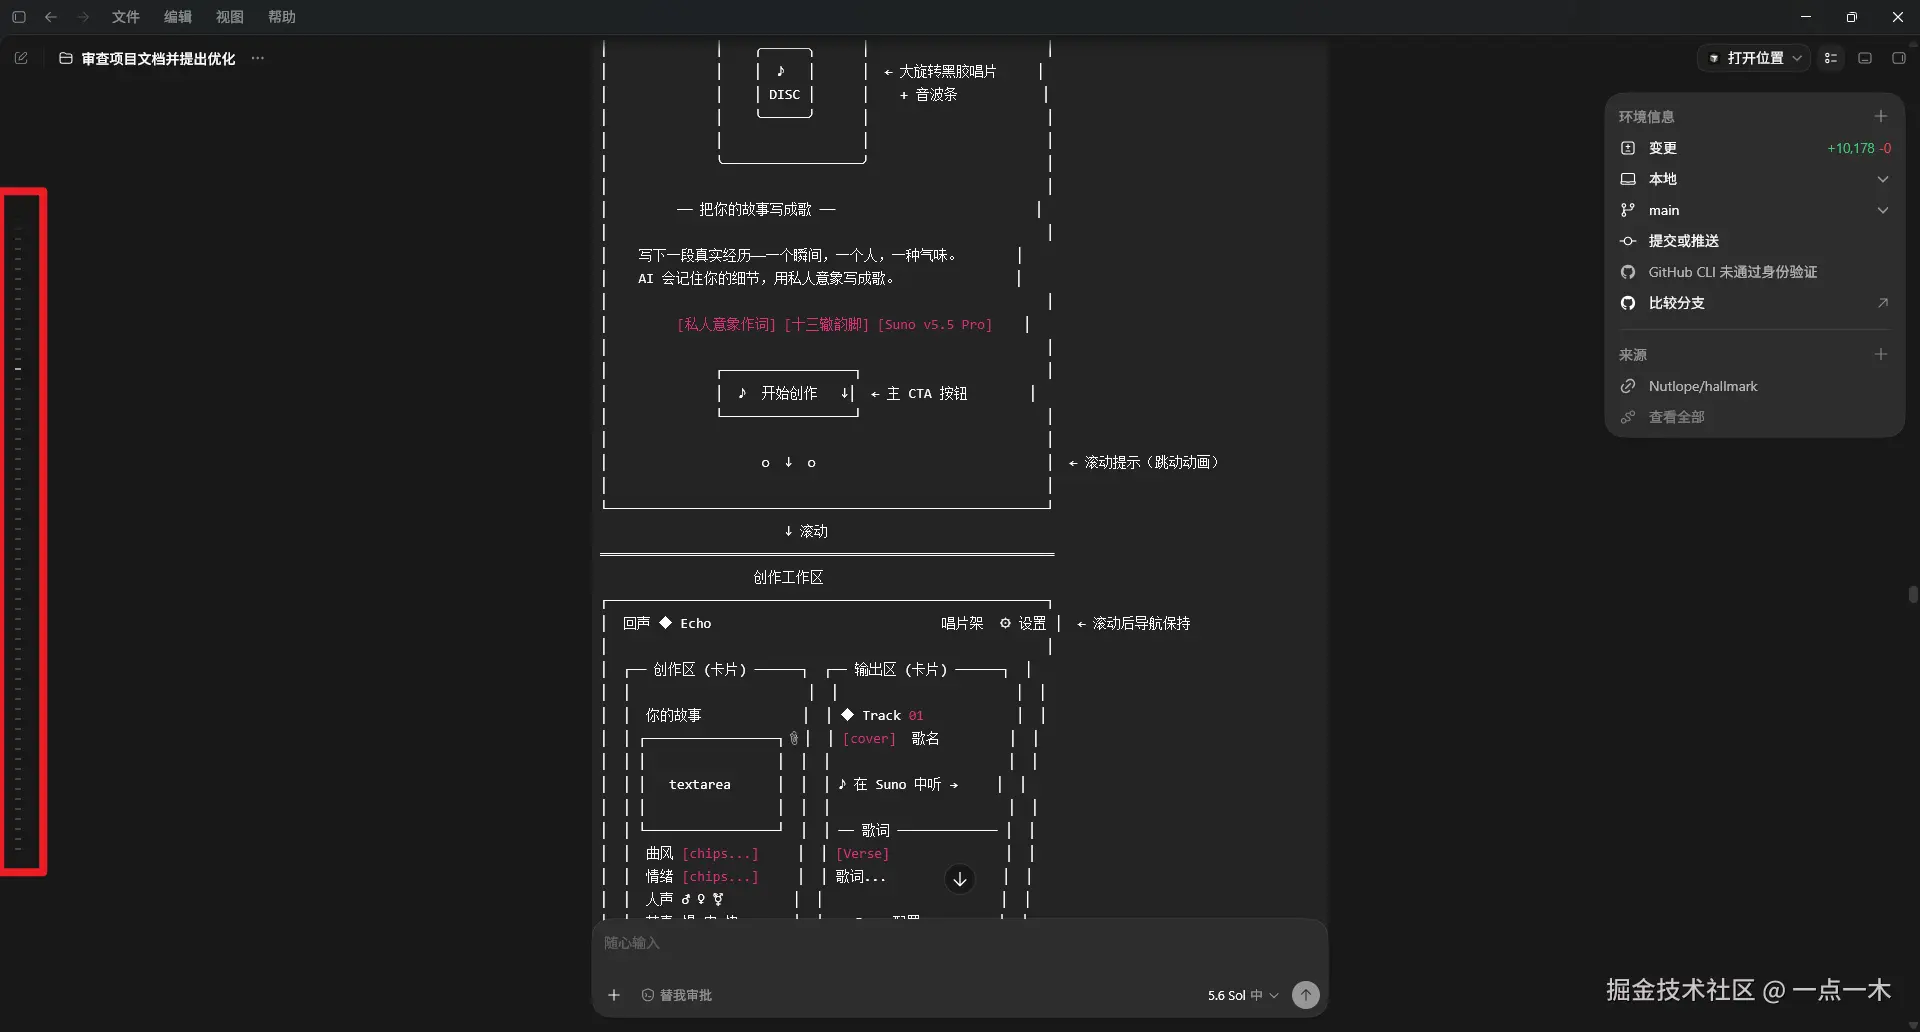
Task: Open the Nutlope/hallmark source link
Action: tap(1703, 386)
